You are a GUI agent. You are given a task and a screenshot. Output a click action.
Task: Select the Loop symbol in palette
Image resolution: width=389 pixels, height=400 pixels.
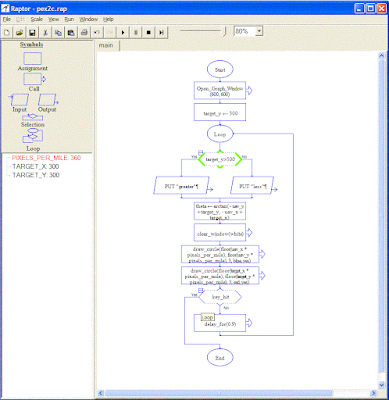[x=33, y=136]
